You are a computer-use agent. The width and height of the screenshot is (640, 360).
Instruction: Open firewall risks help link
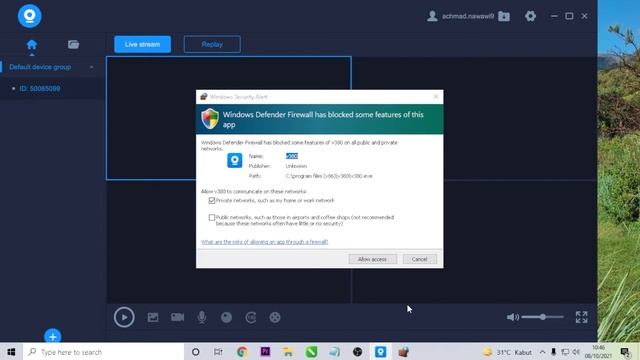coord(264,242)
